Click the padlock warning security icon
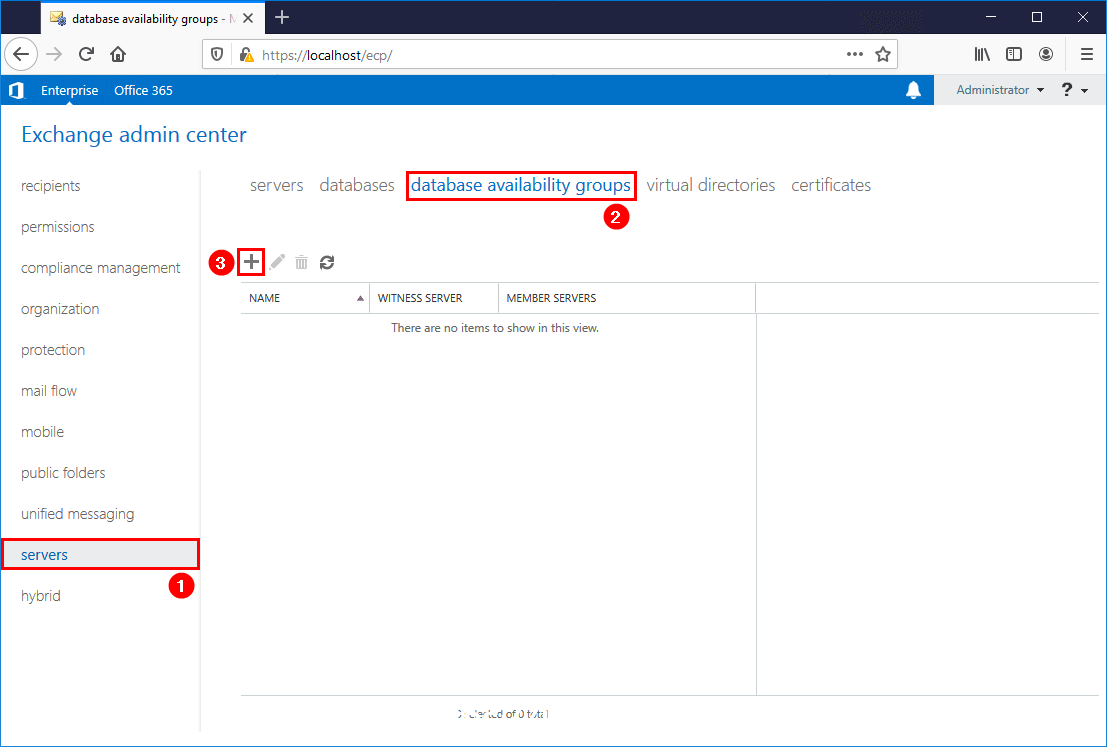Screen dimensions: 1107x747 246,54
